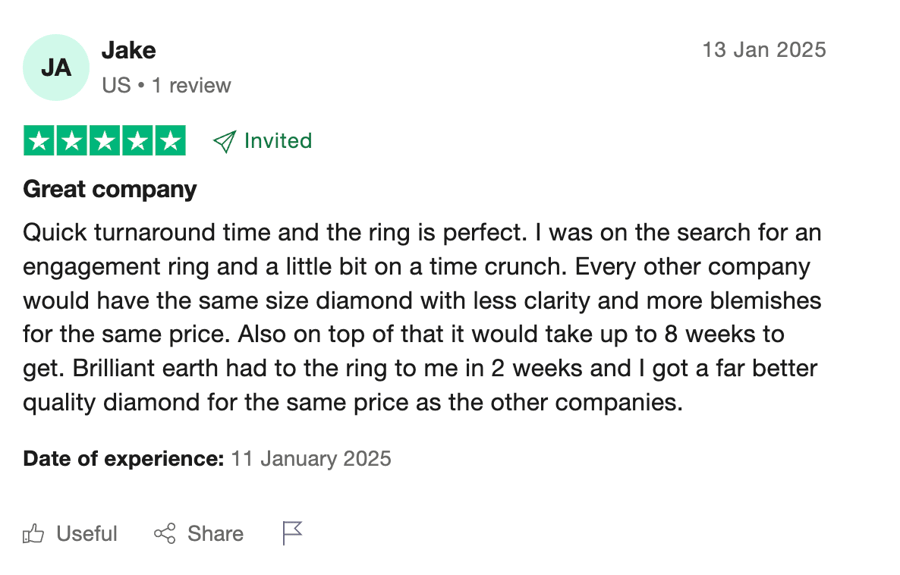Flag this review using the flag icon
This screenshot has width=900, height=575.
(292, 533)
